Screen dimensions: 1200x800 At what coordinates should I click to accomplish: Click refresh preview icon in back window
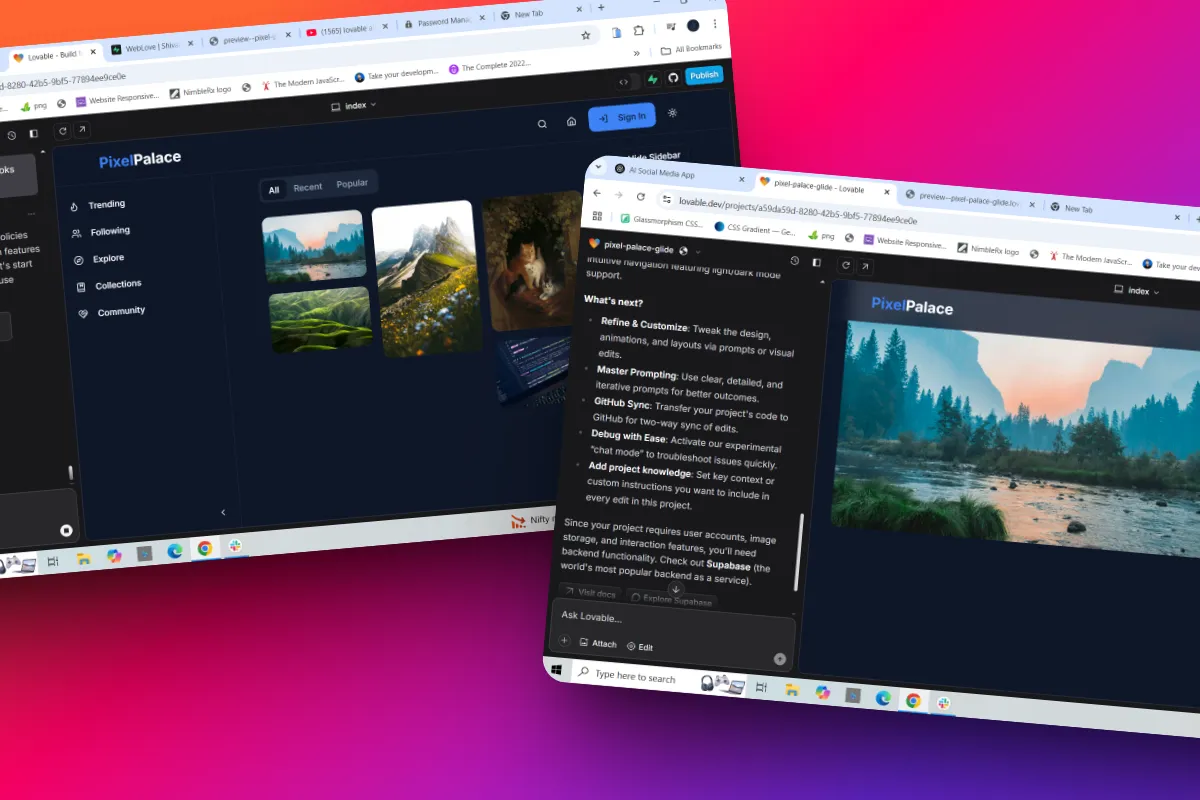pos(63,131)
